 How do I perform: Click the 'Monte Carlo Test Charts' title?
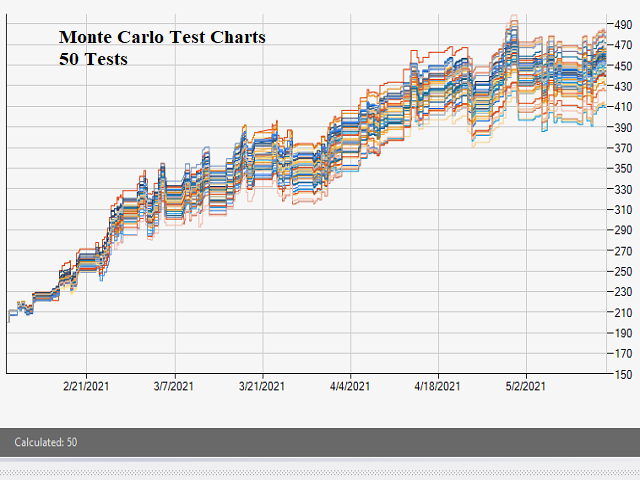tap(162, 38)
